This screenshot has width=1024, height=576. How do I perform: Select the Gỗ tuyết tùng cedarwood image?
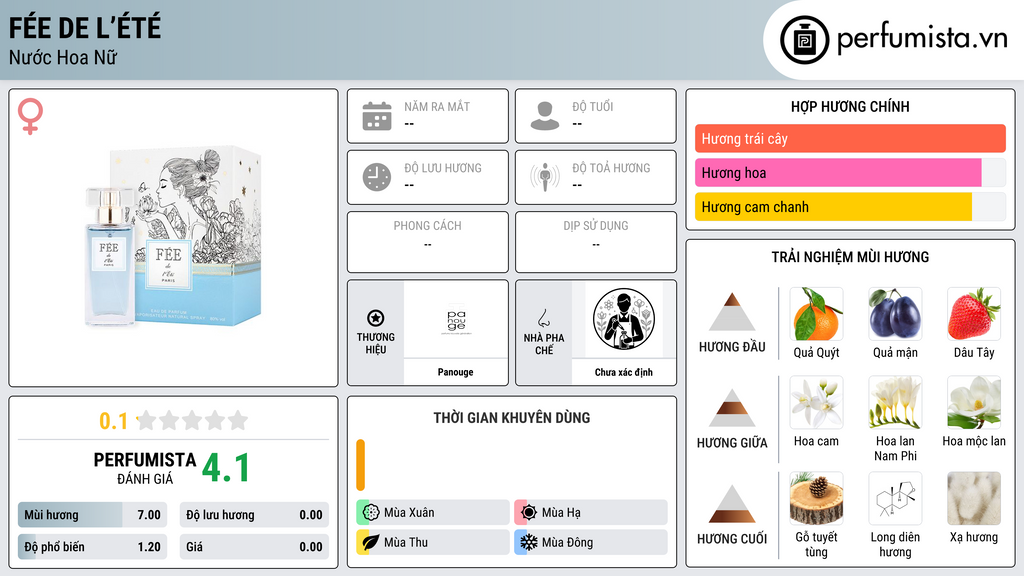(x=816, y=498)
